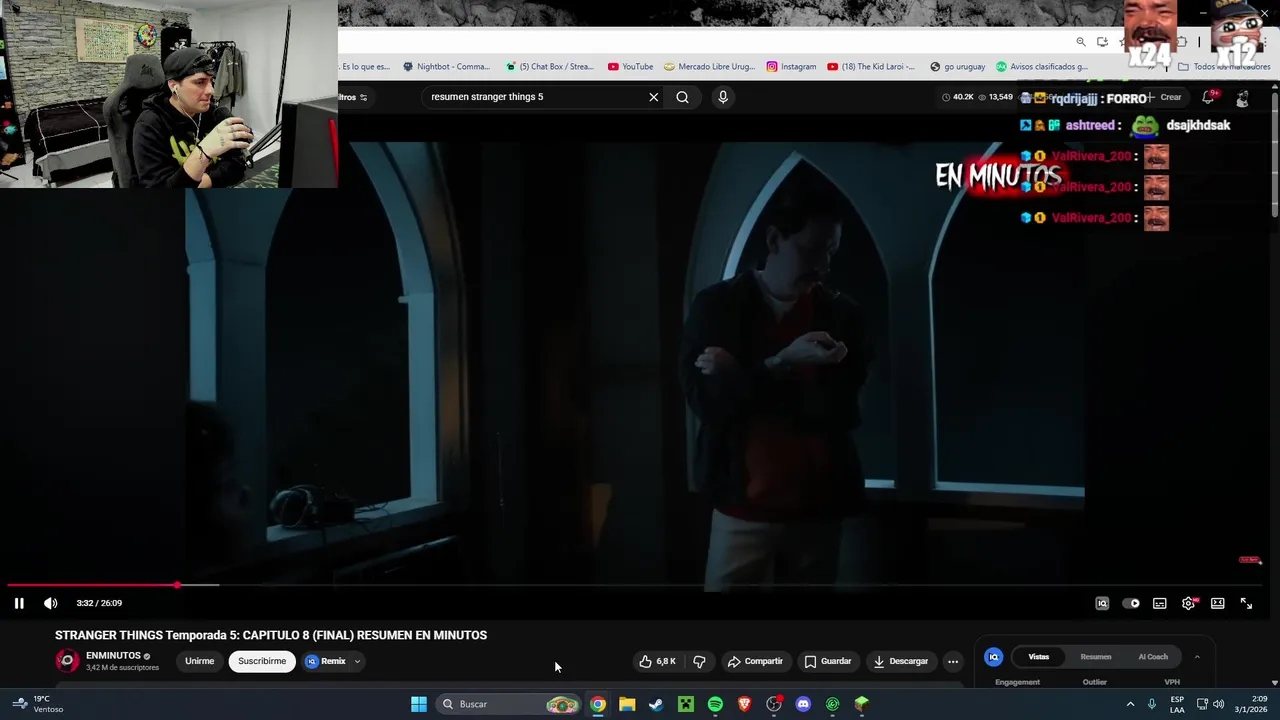This screenshot has height=720, width=1280.
Task: Open Spotify from taskbar
Action: pyautogui.click(x=715, y=704)
